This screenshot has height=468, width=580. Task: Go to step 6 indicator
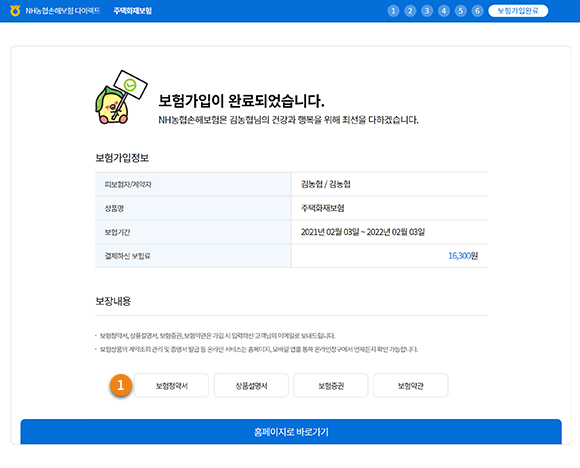click(x=478, y=11)
